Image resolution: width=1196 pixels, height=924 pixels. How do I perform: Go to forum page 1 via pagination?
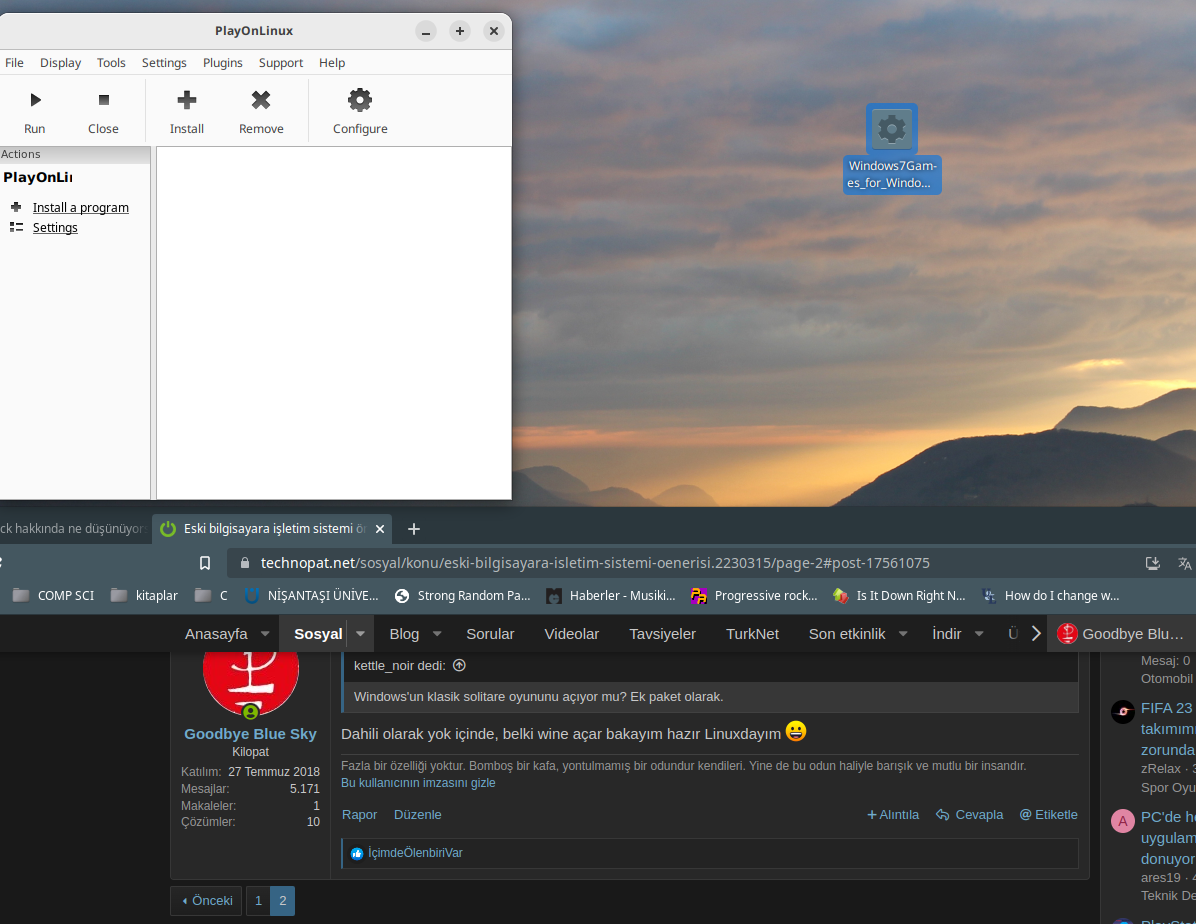(x=258, y=900)
